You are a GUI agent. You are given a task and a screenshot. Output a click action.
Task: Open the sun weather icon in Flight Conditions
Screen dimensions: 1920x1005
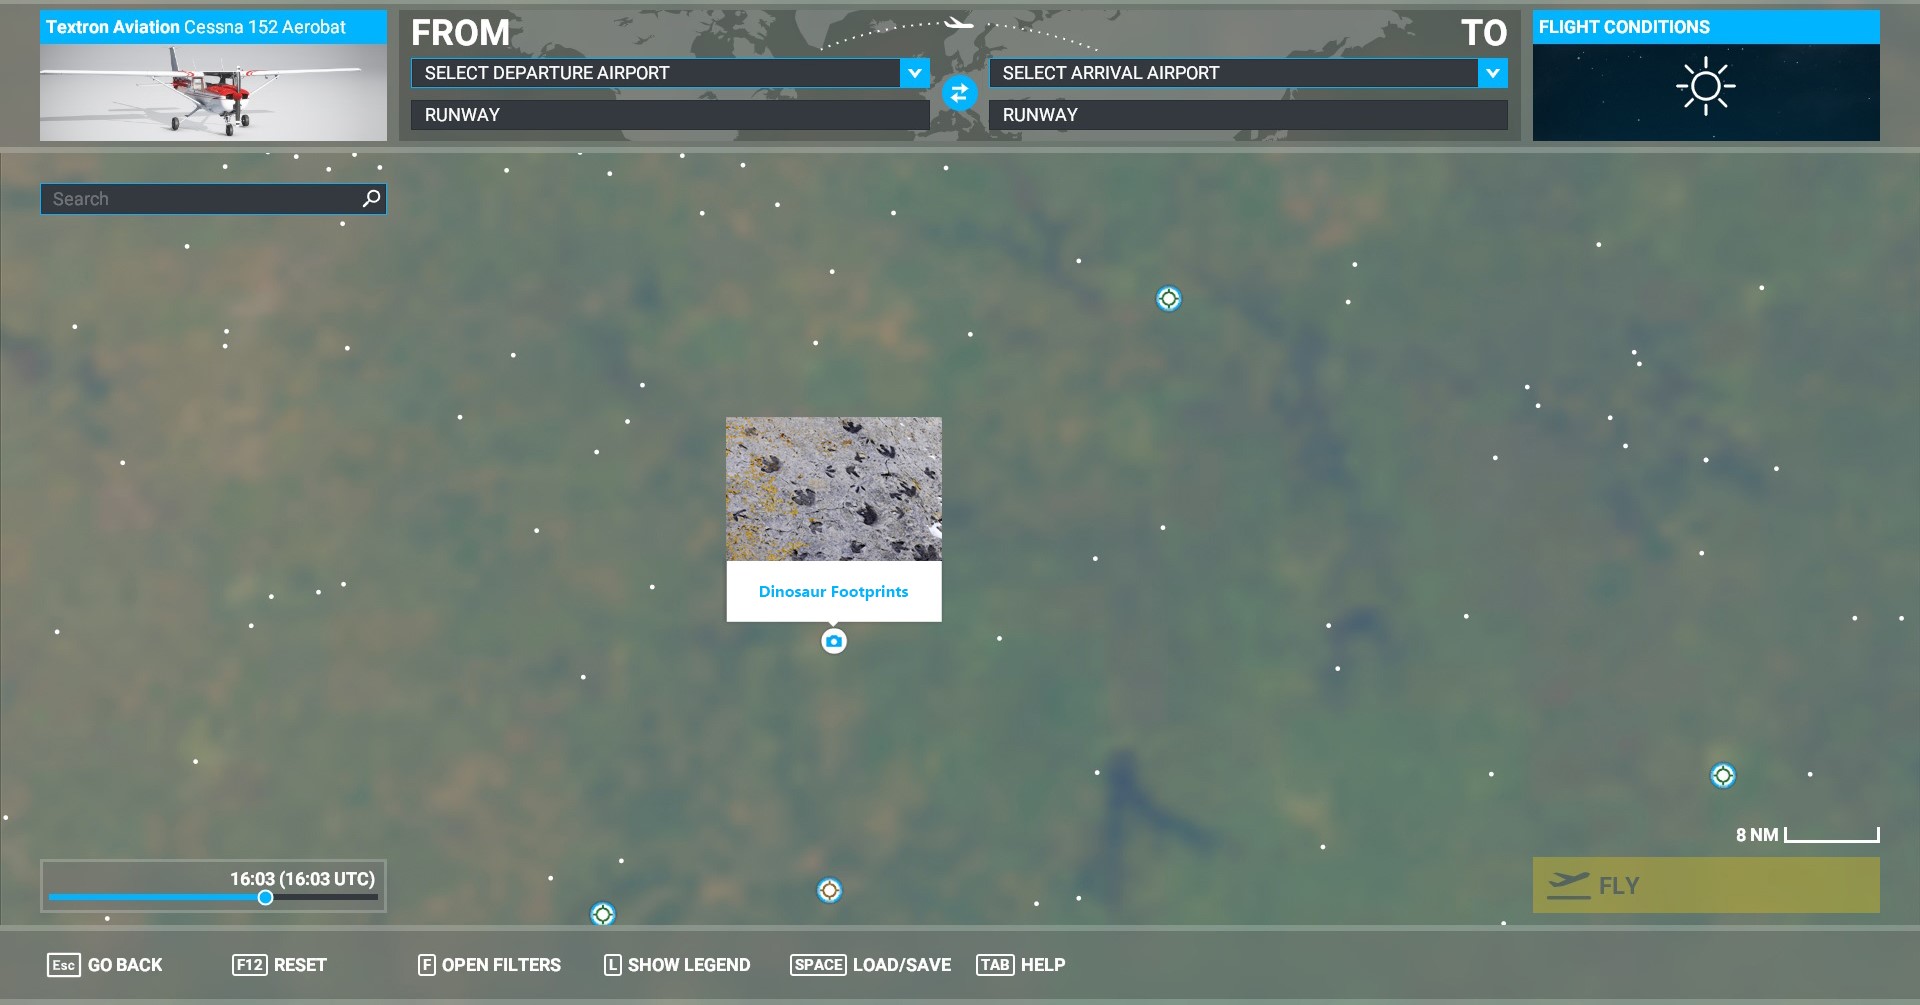[x=1706, y=87]
